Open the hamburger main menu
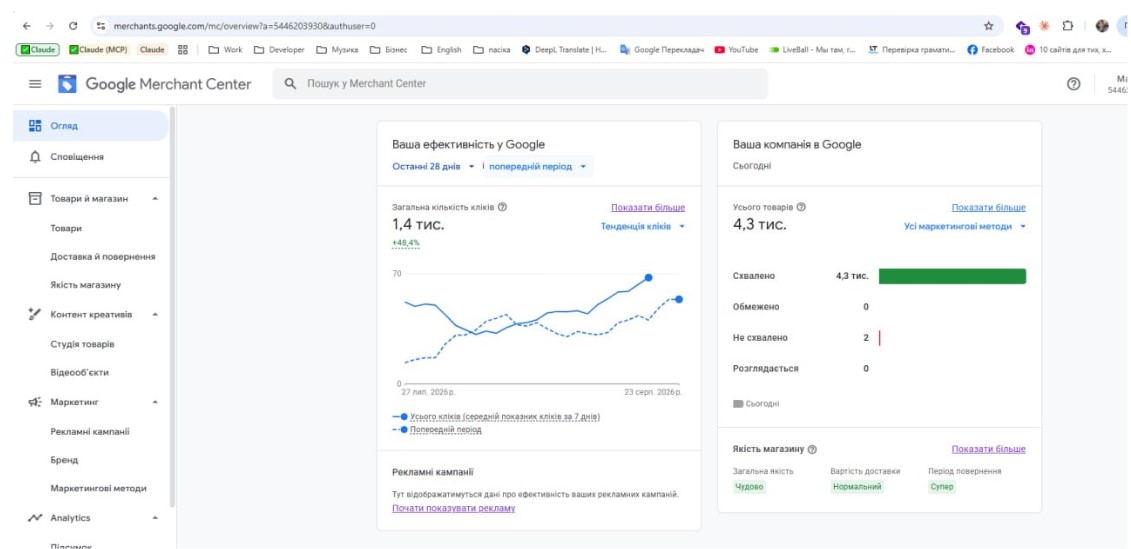This screenshot has width=1131, height=549. coord(35,84)
